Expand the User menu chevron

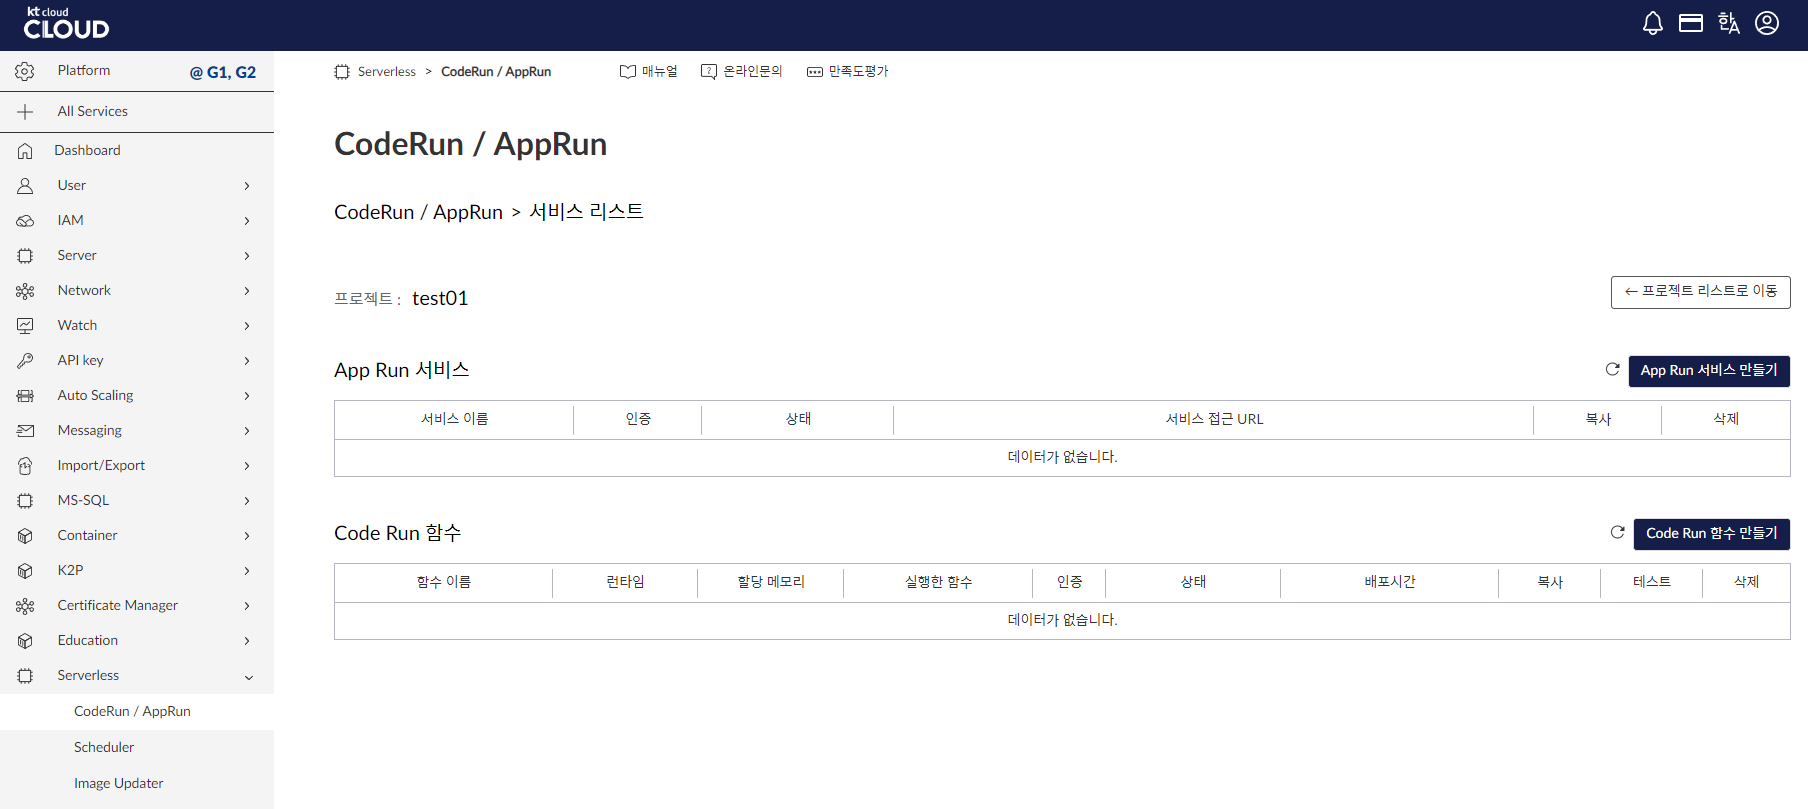pyautogui.click(x=247, y=186)
